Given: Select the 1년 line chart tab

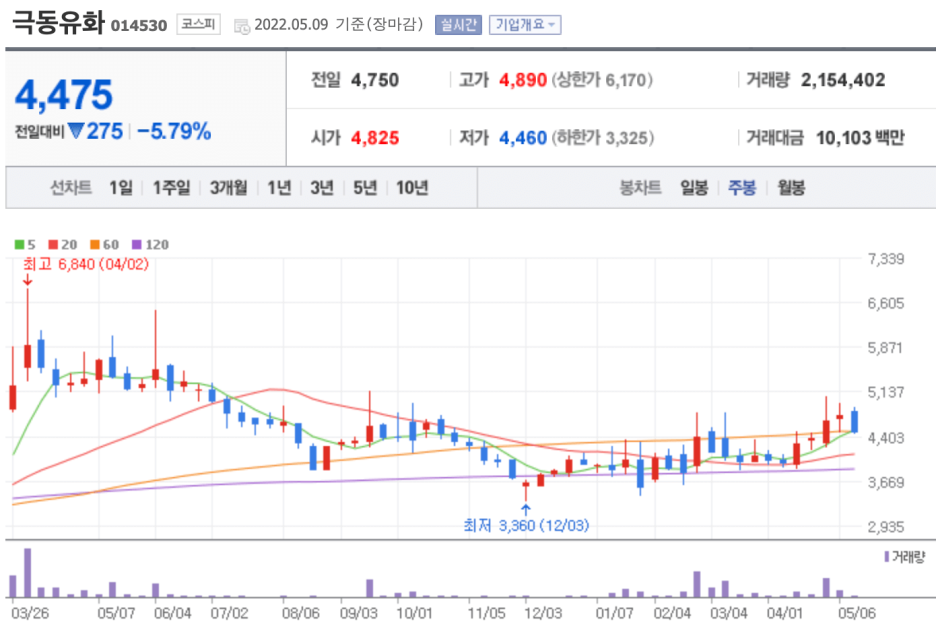Looking at the screenshot, I should [x=279, y=188].
